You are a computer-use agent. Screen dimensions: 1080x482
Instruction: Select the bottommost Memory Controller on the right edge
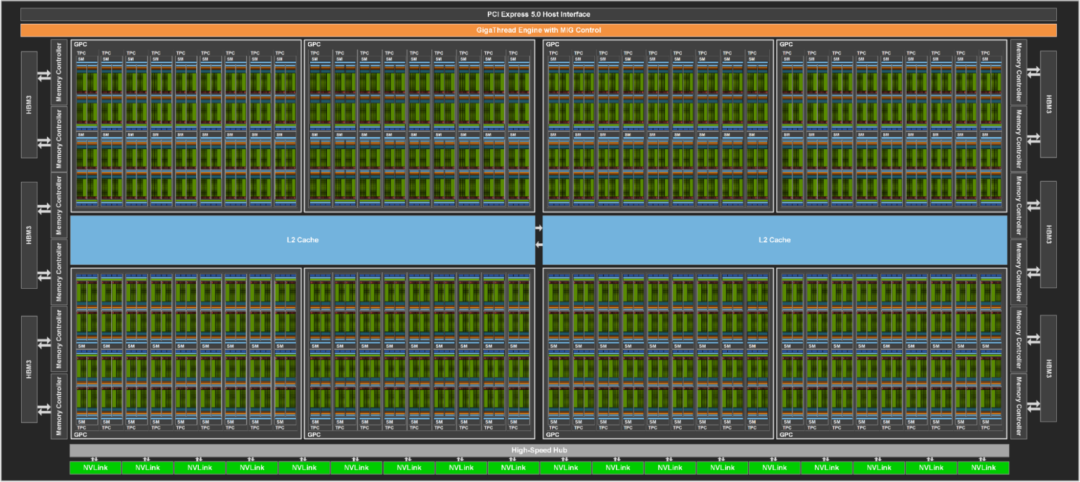coord(1018,406)
